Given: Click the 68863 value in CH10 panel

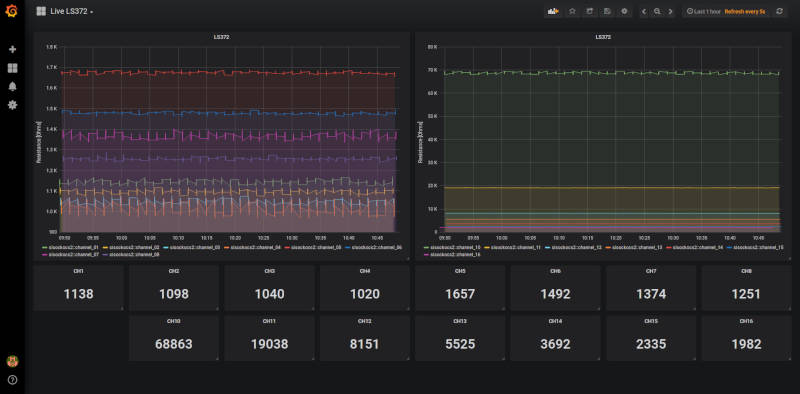Looking at the screenshot, I should pos(174,344).
